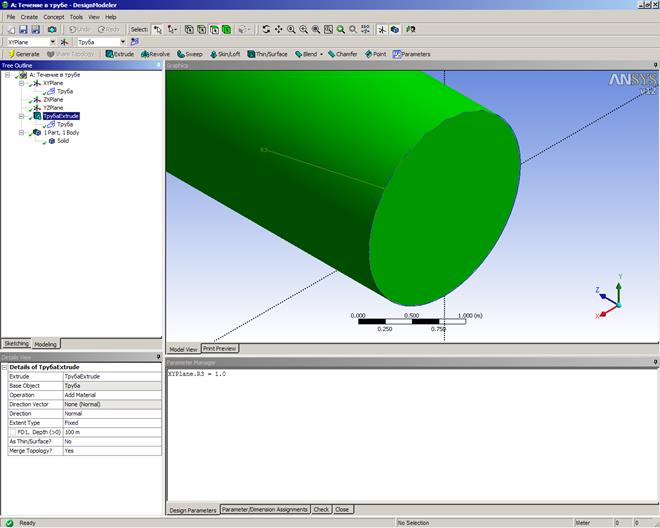Click the Thin/Surface tool
Screen dimensions: 660x528
pyautogui.click(x=270, y=54)
